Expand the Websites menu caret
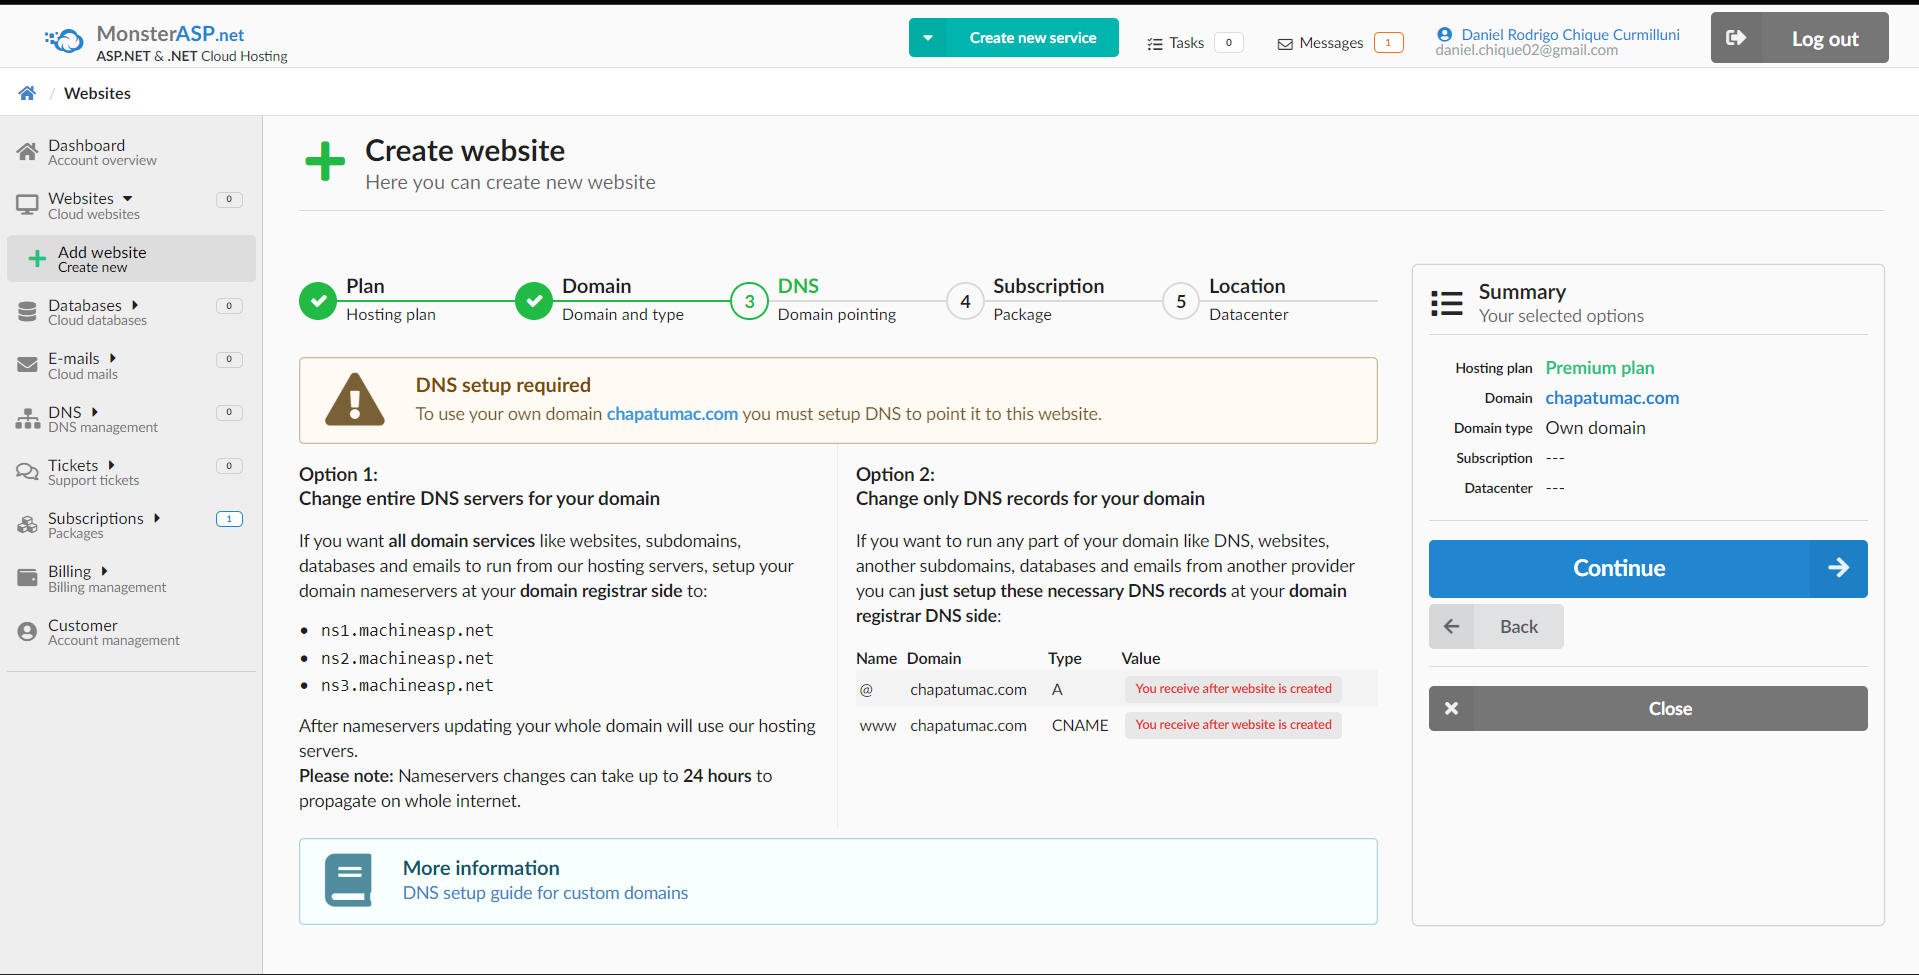 [x=128, y=199]
